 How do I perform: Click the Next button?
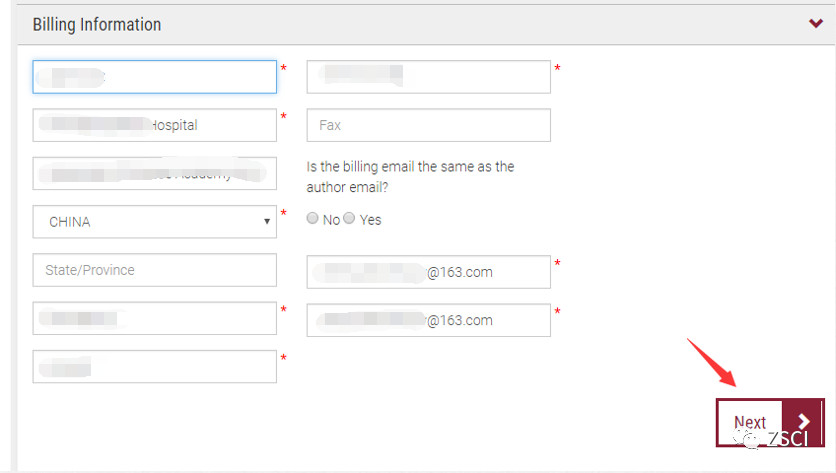pos(750,422)
